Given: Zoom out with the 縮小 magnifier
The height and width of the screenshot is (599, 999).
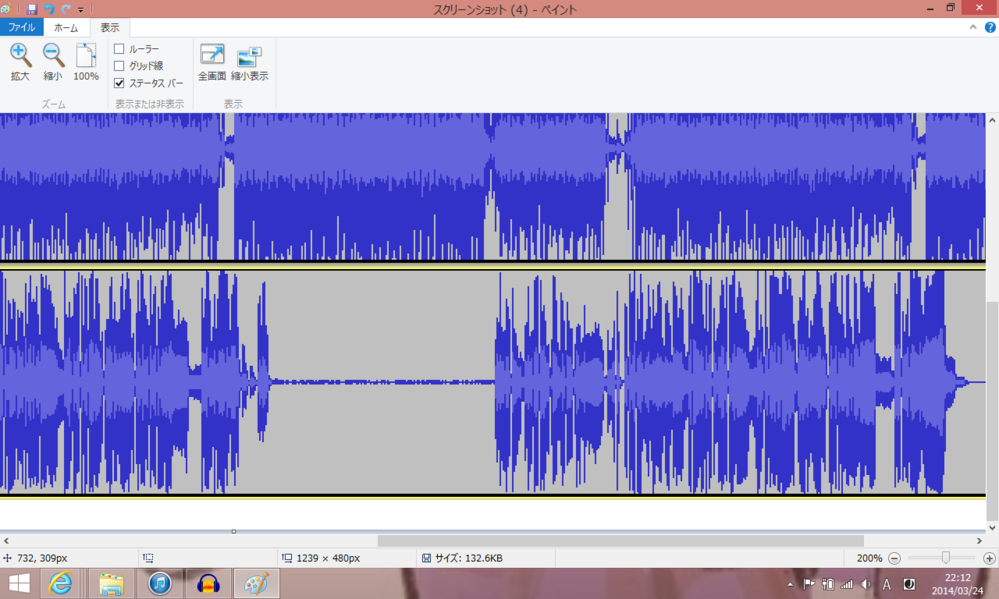Looking at the screenshot, I should pyautogui.click(x=53, y=62).
